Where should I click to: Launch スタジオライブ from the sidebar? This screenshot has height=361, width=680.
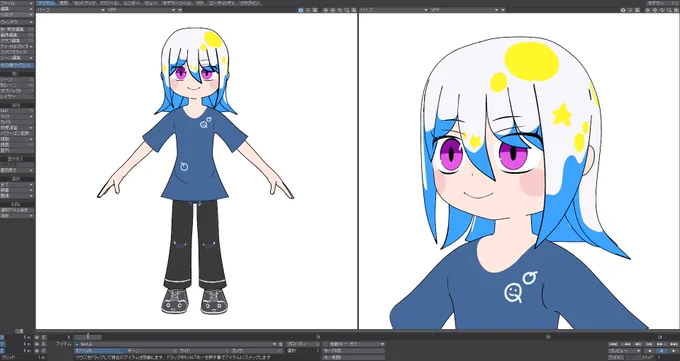coord(16,52)
